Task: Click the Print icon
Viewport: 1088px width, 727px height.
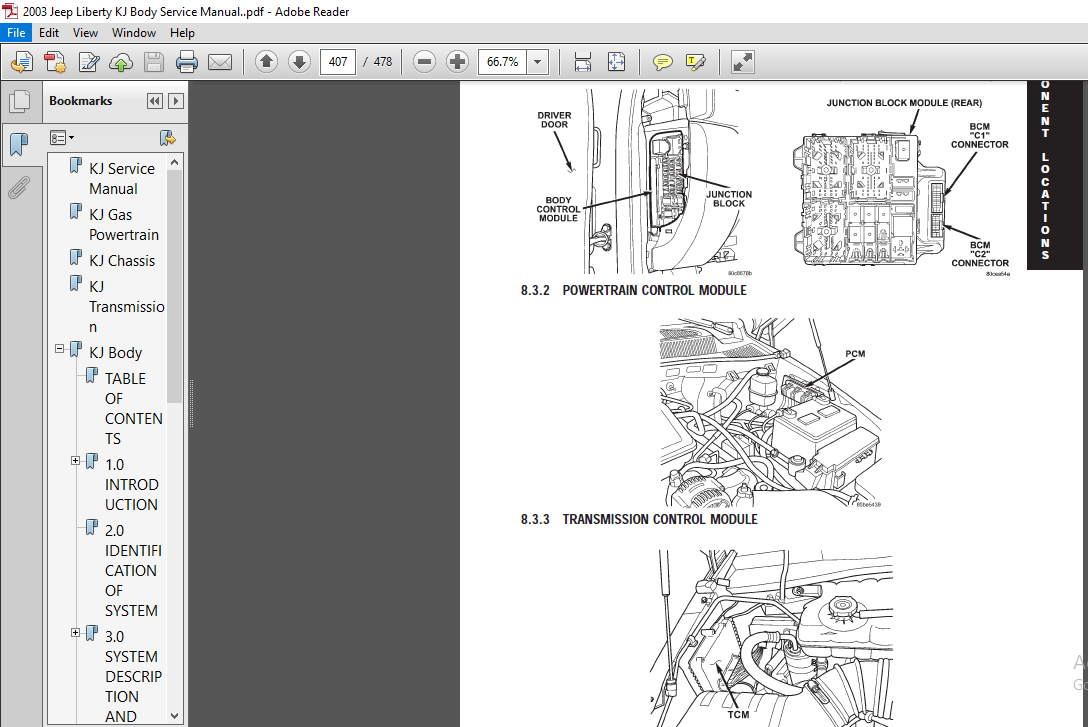Action: [187, 62]
